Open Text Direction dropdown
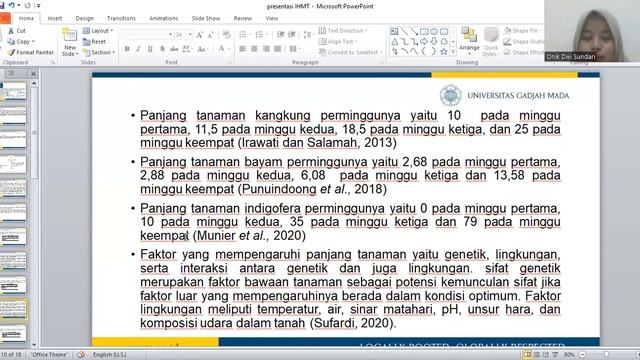Viewport: 640px width, 360px height. point(342,31)
